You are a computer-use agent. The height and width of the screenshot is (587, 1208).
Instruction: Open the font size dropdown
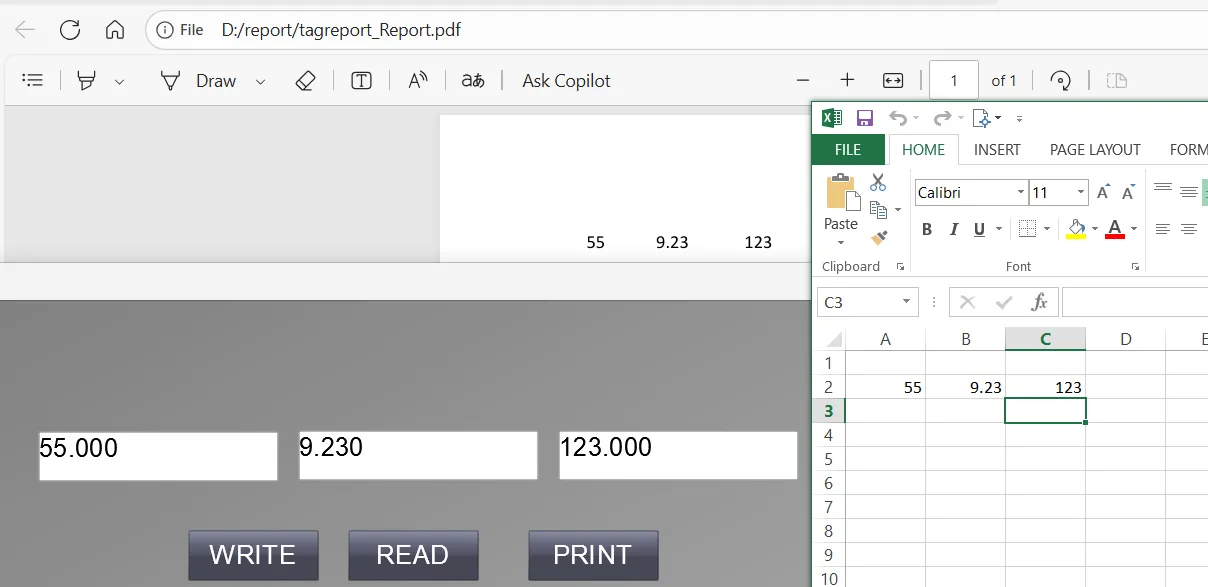coord(1081,192)
